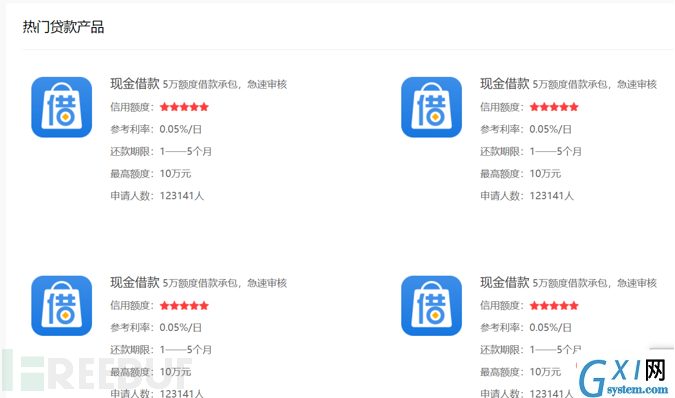Click 还款期限 1——5个月 in top-right card
675x398 pixels.
point(531,151)
